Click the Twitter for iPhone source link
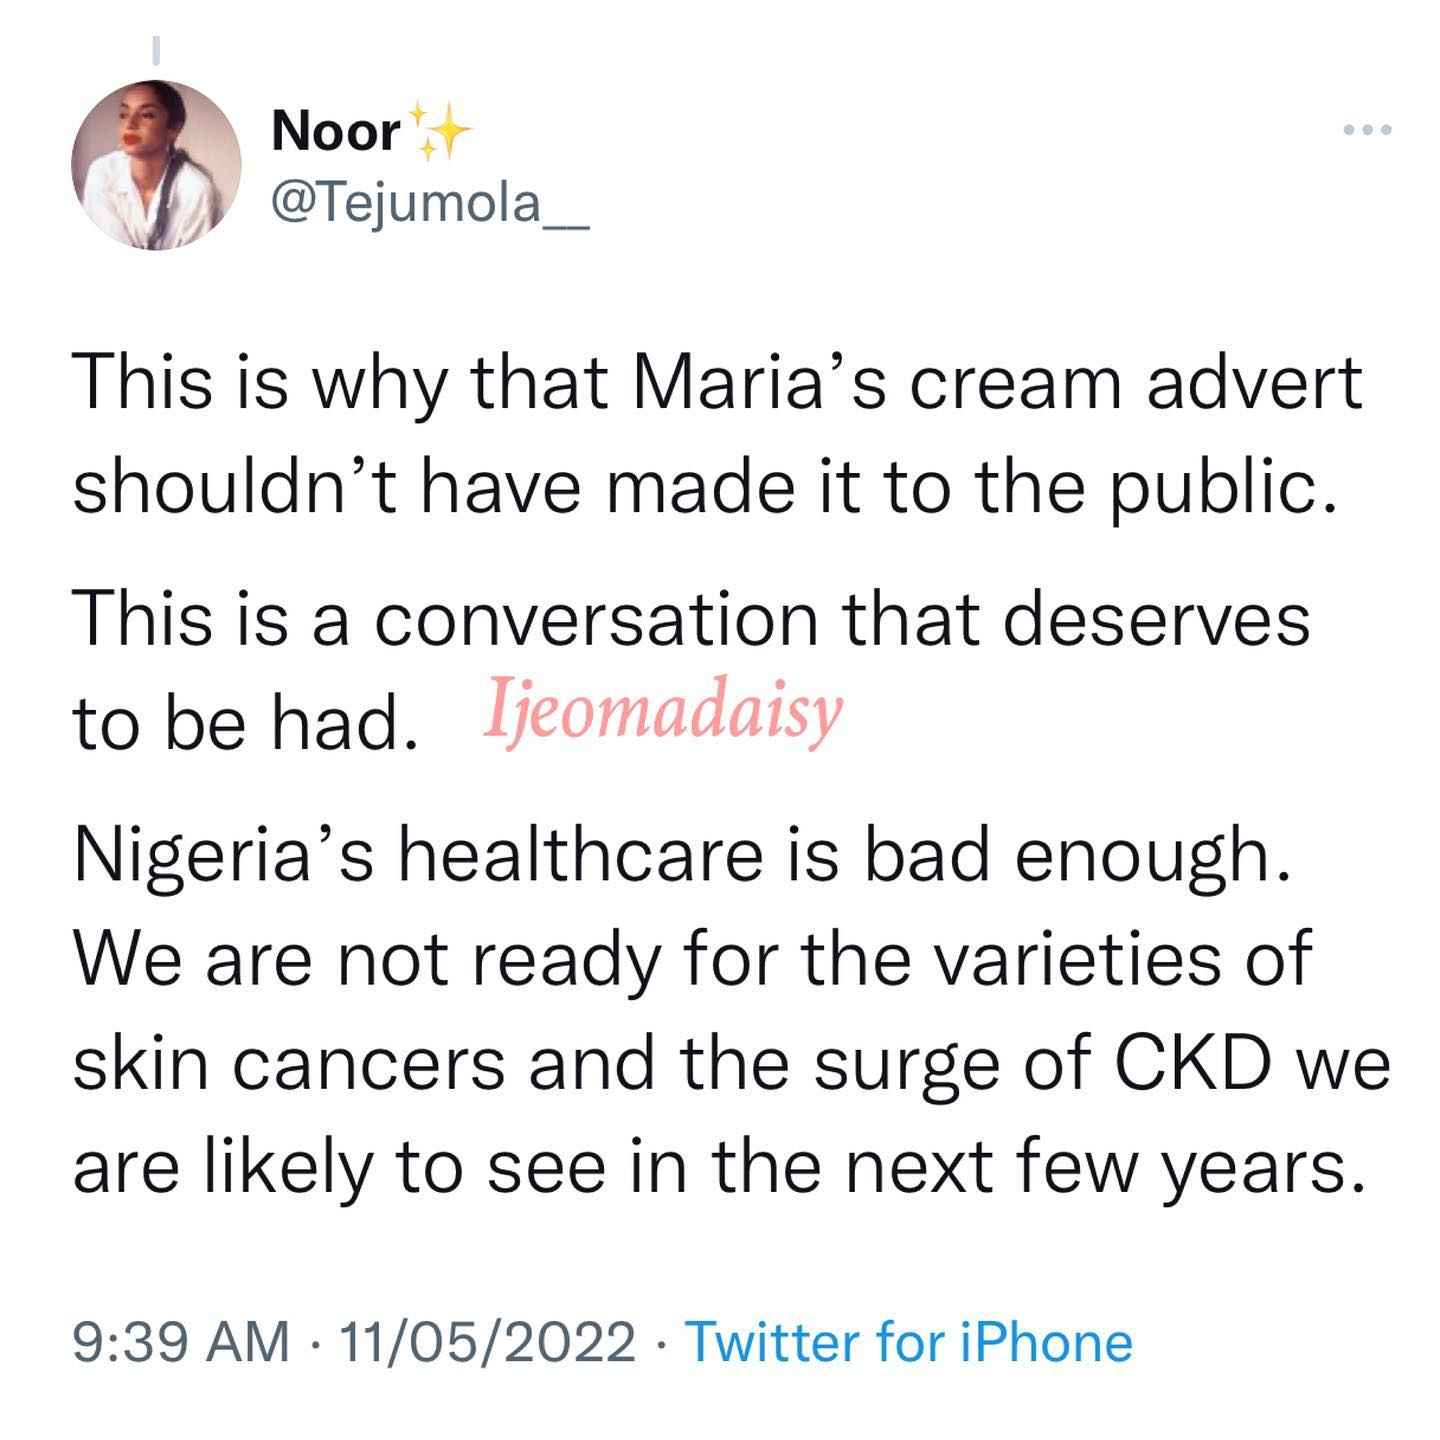 pos(908,1342)
